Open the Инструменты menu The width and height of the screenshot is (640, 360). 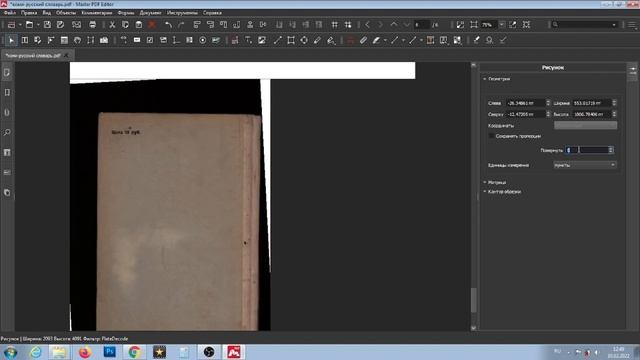coord(182,13)
